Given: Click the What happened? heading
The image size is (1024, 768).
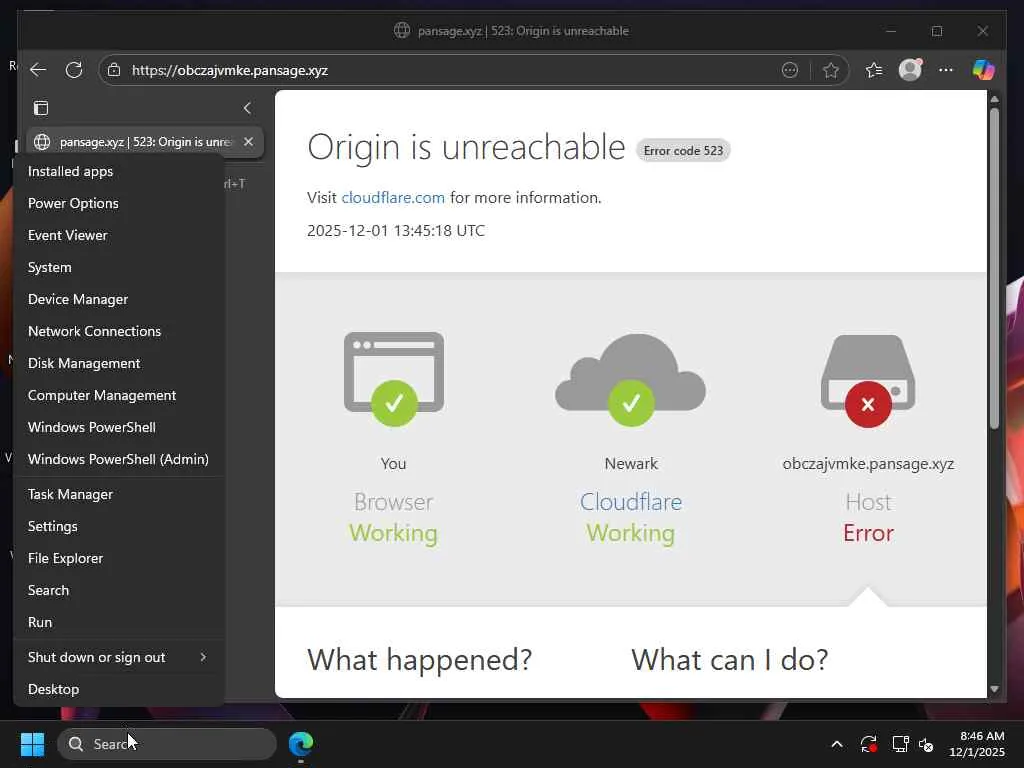Looking at the screenshot, I should (420, 659).
